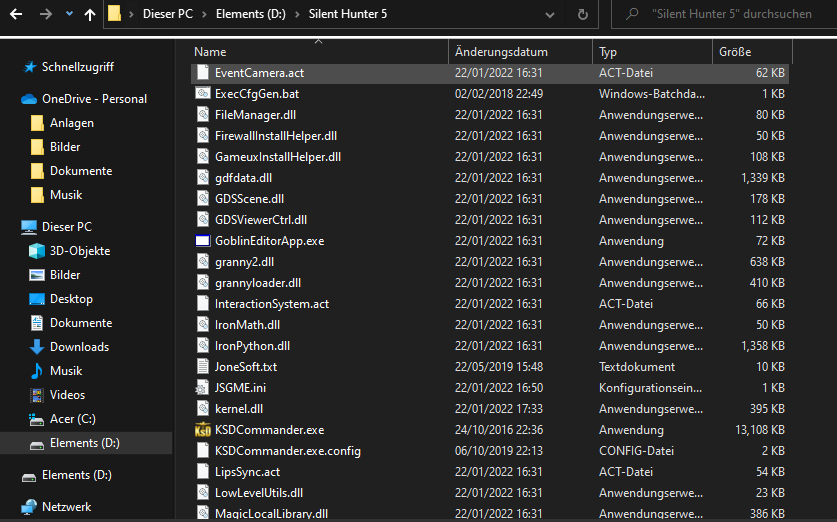Sort by Änderungsdatum column
The image size is (837, 522).
[x=501, y=52]
